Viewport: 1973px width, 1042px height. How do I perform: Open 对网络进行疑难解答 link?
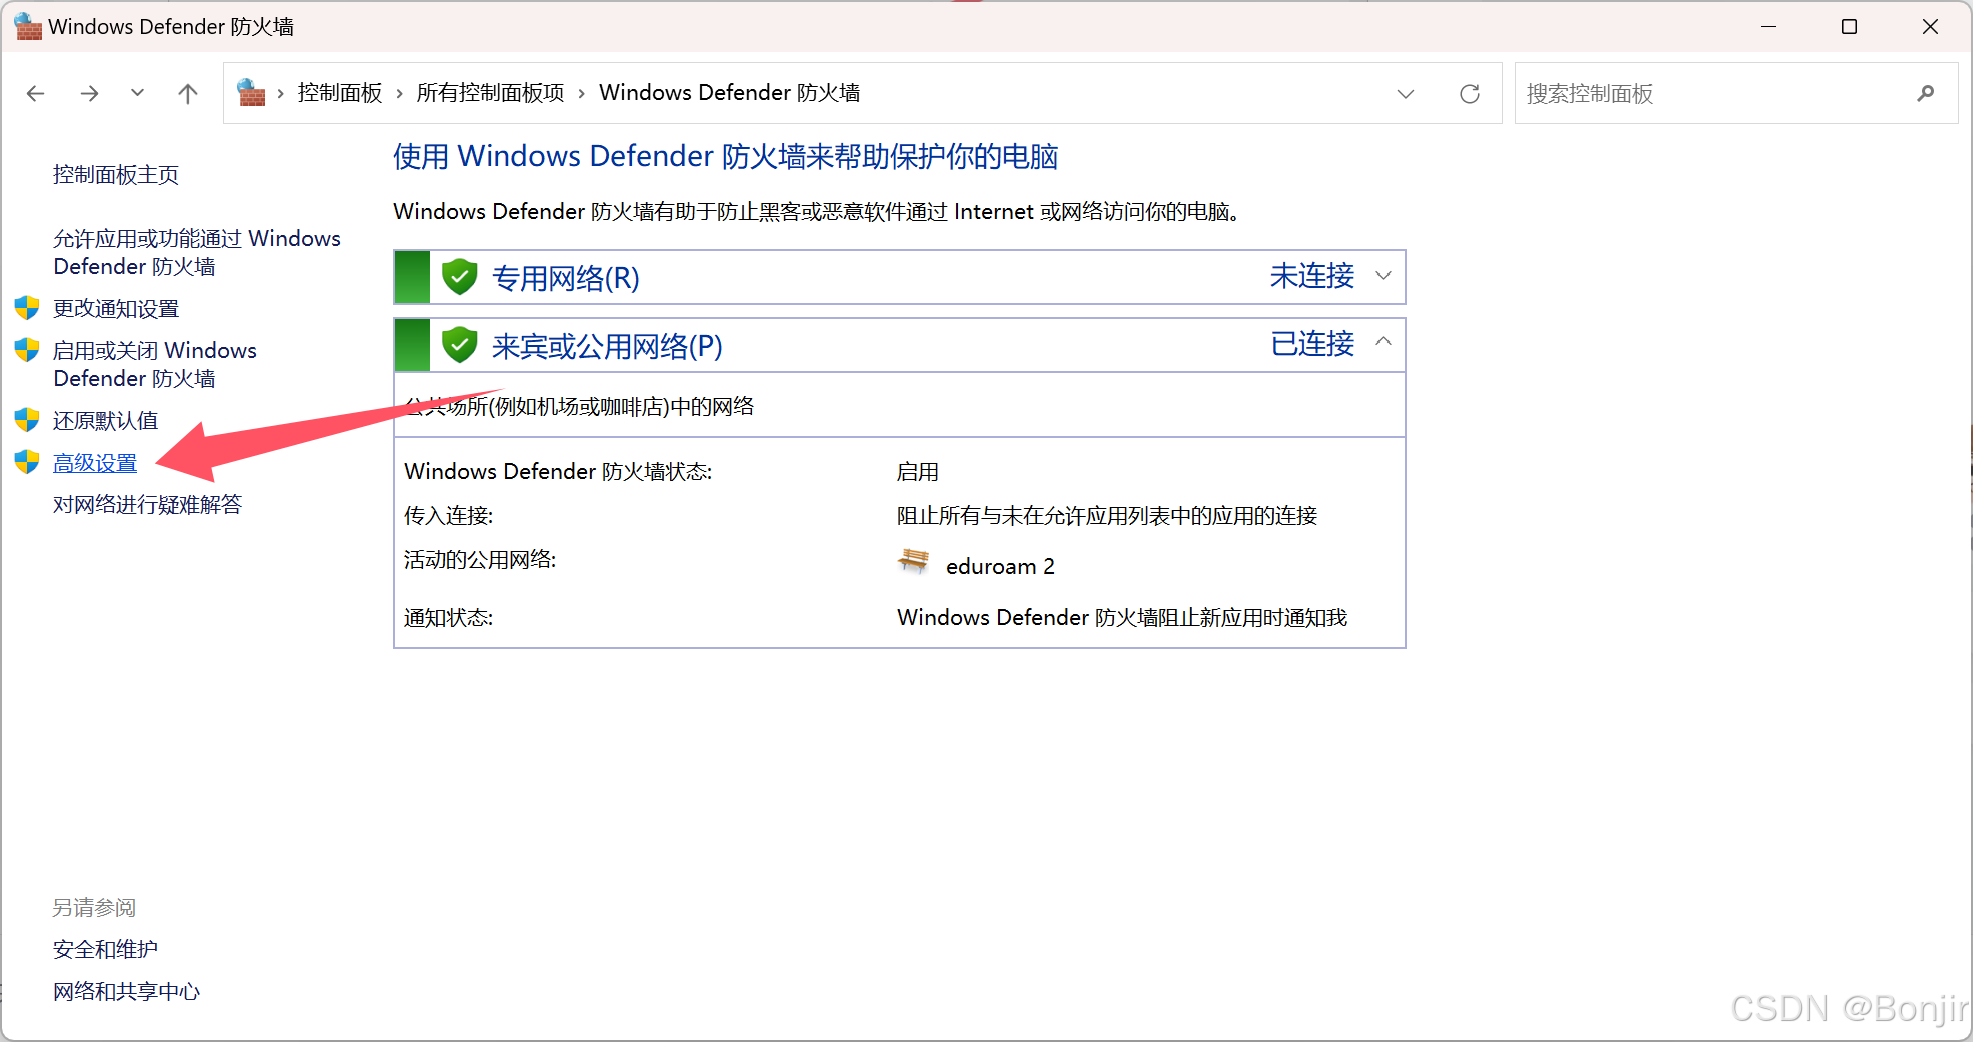[x=148, y=505]
